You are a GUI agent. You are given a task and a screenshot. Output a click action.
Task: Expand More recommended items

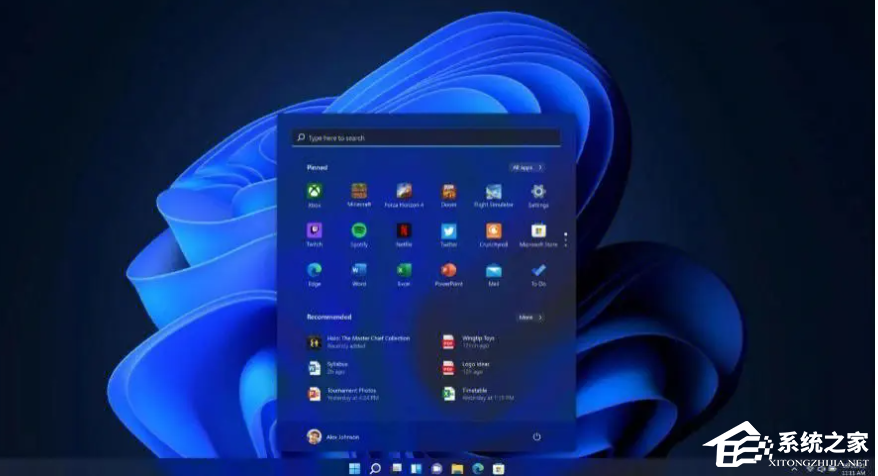click(529, 317)
